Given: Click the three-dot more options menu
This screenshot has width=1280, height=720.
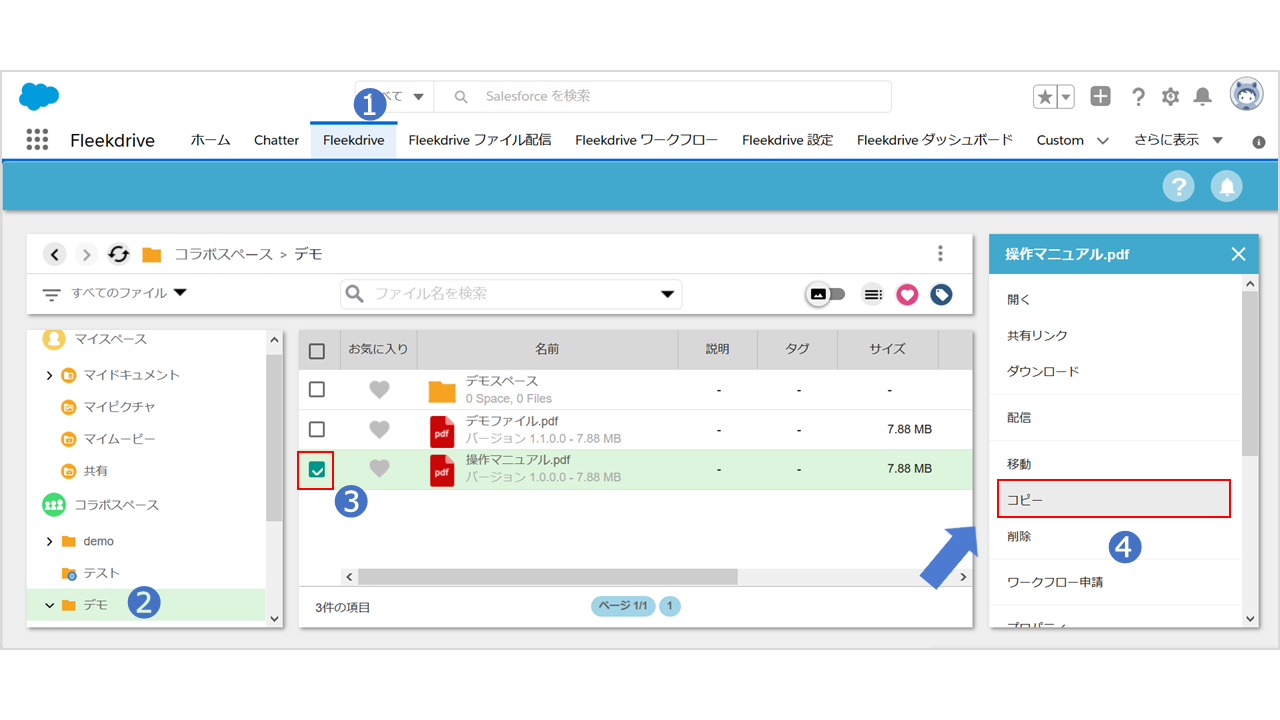Looking at the screenshot, I should (940, 254).
